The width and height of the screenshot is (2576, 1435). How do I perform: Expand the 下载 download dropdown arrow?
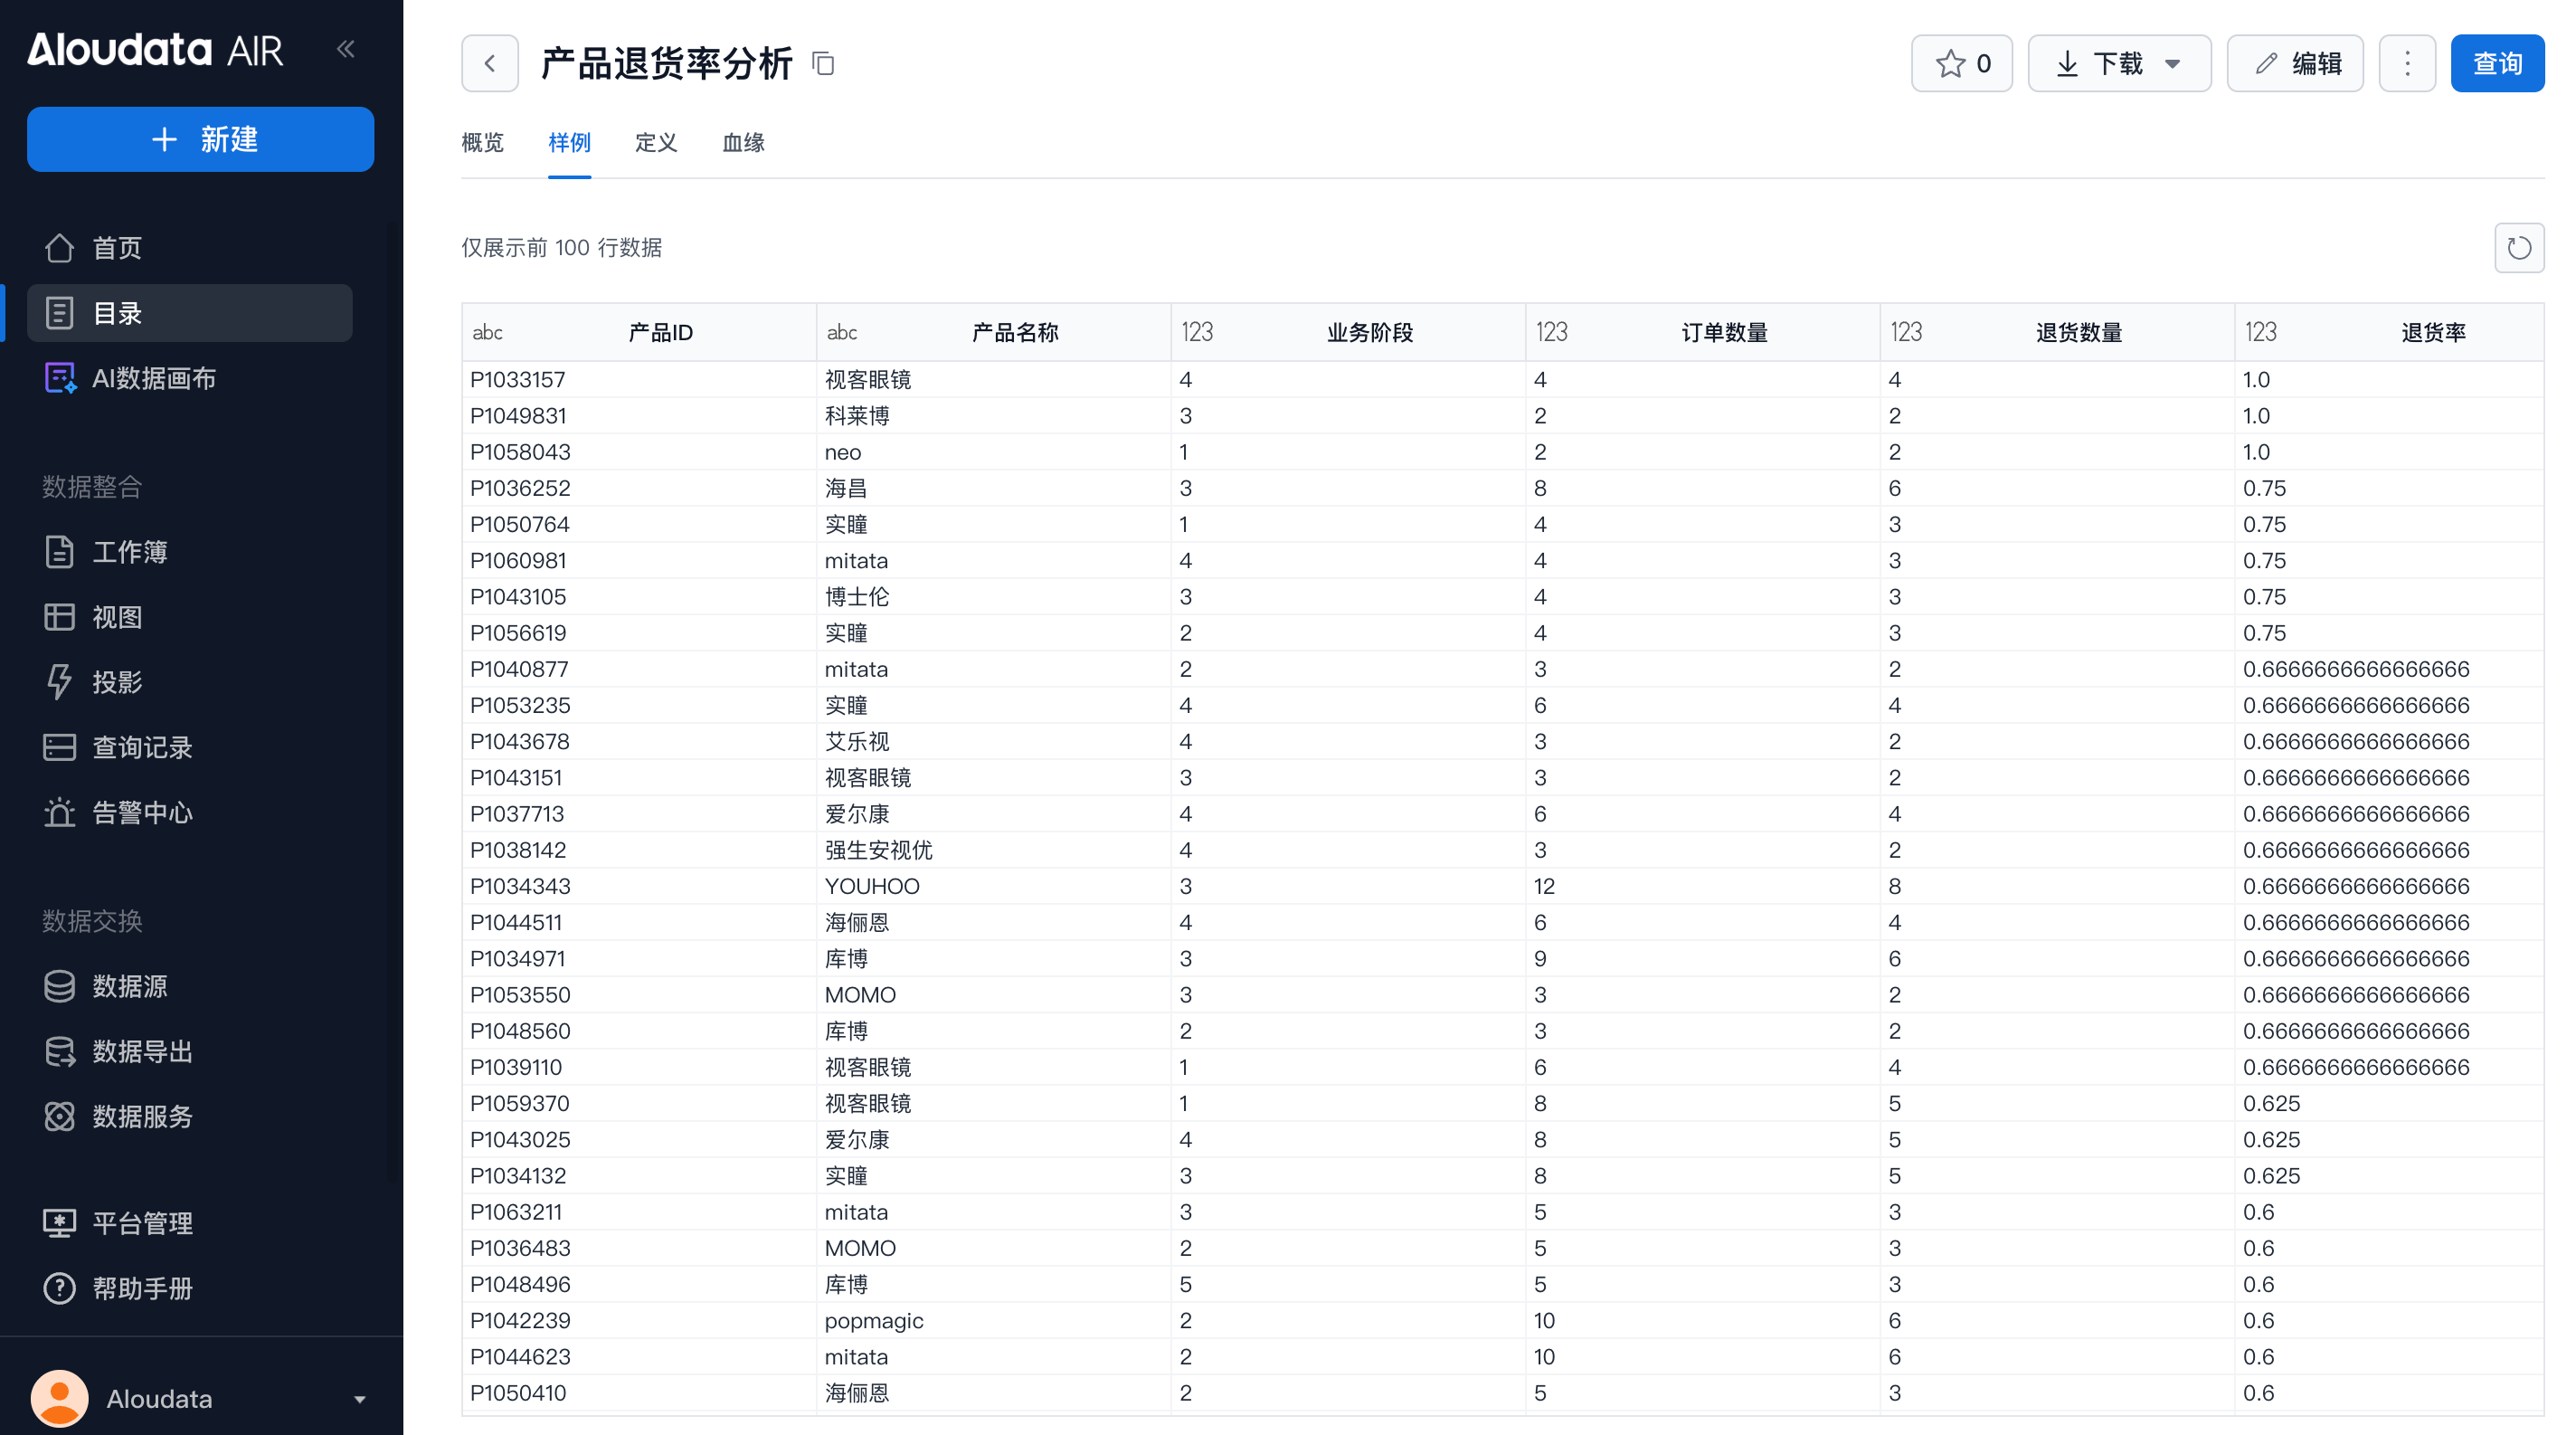click(x=2172, y=64)
